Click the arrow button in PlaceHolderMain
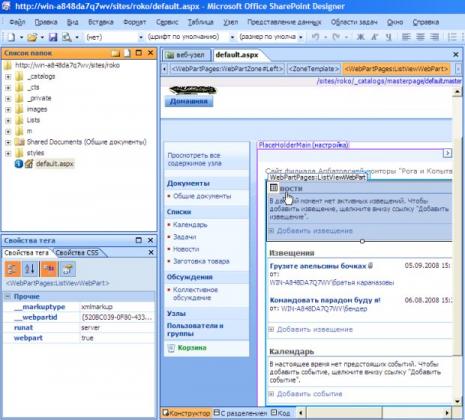This screenshot has height=420, width=465. [x=447, y=153]
